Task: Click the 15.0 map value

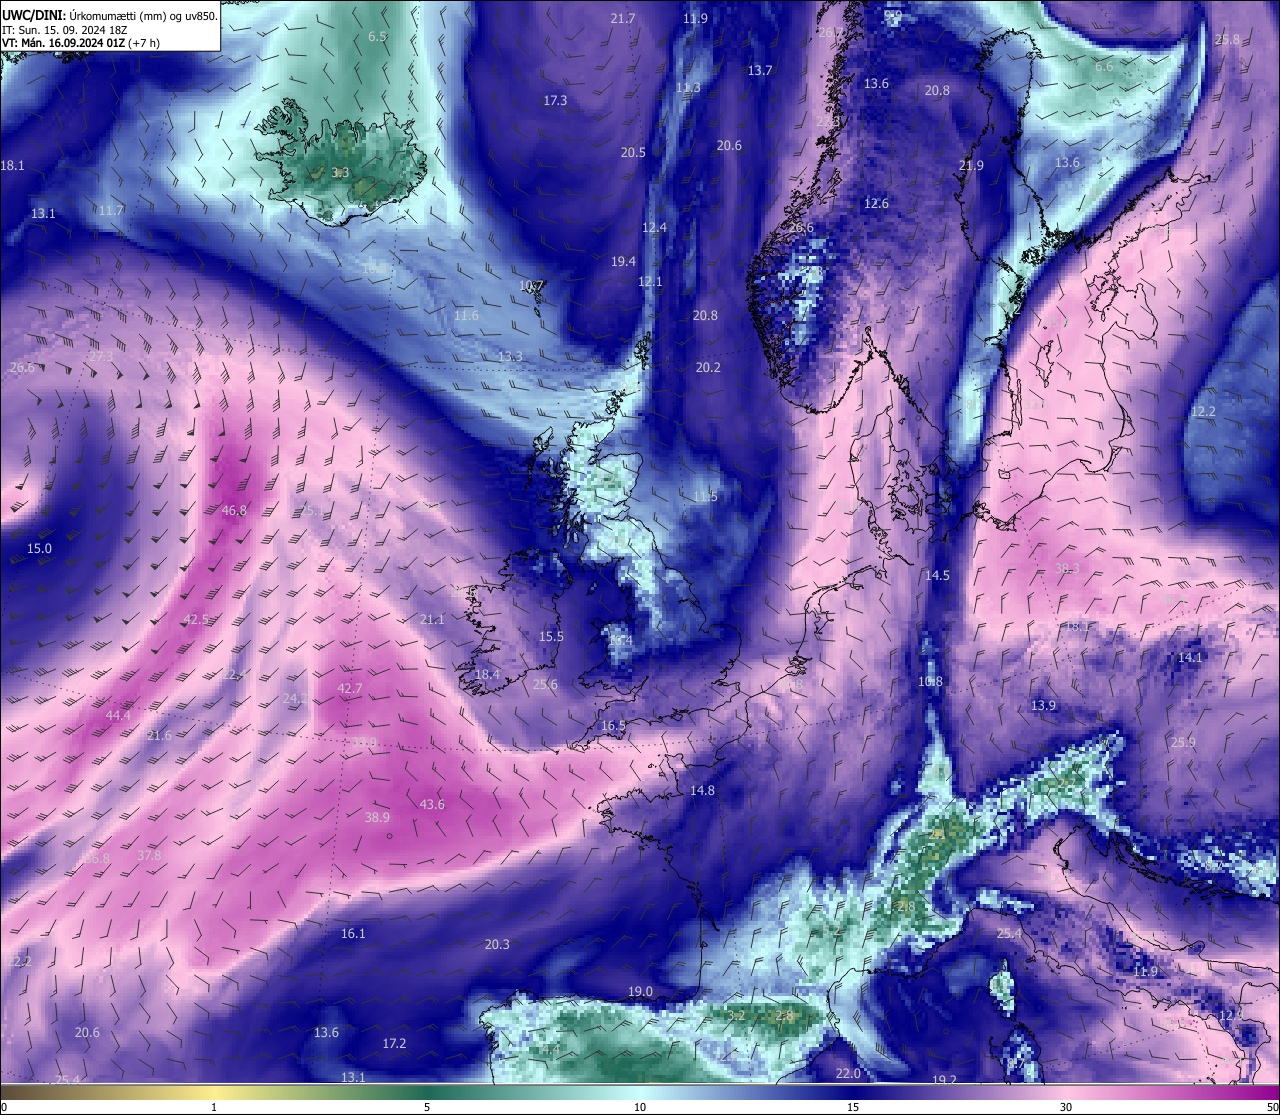Action: pyautogui.click(x=39, y=548)
